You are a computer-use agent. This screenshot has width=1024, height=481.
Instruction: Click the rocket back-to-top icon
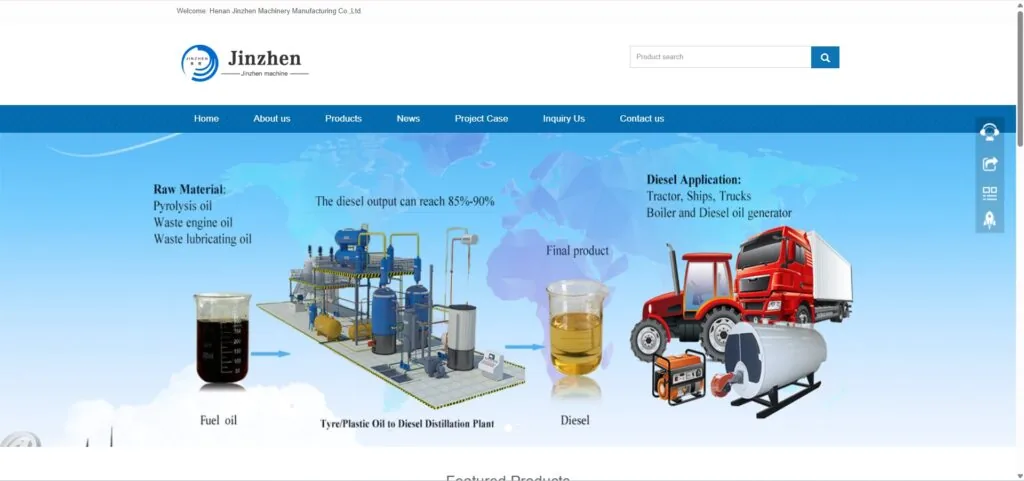[989, 220]
